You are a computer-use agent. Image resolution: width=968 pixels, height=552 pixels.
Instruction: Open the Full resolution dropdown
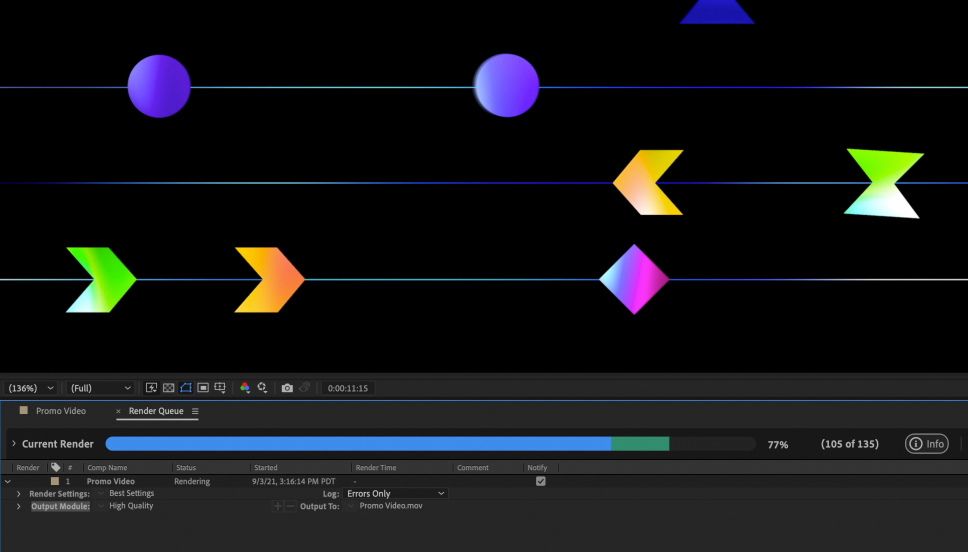click(x=101, y=388)
